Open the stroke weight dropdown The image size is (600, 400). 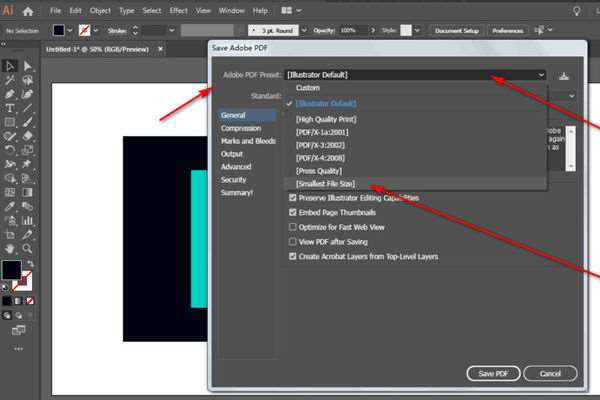(x=172, y=30)
